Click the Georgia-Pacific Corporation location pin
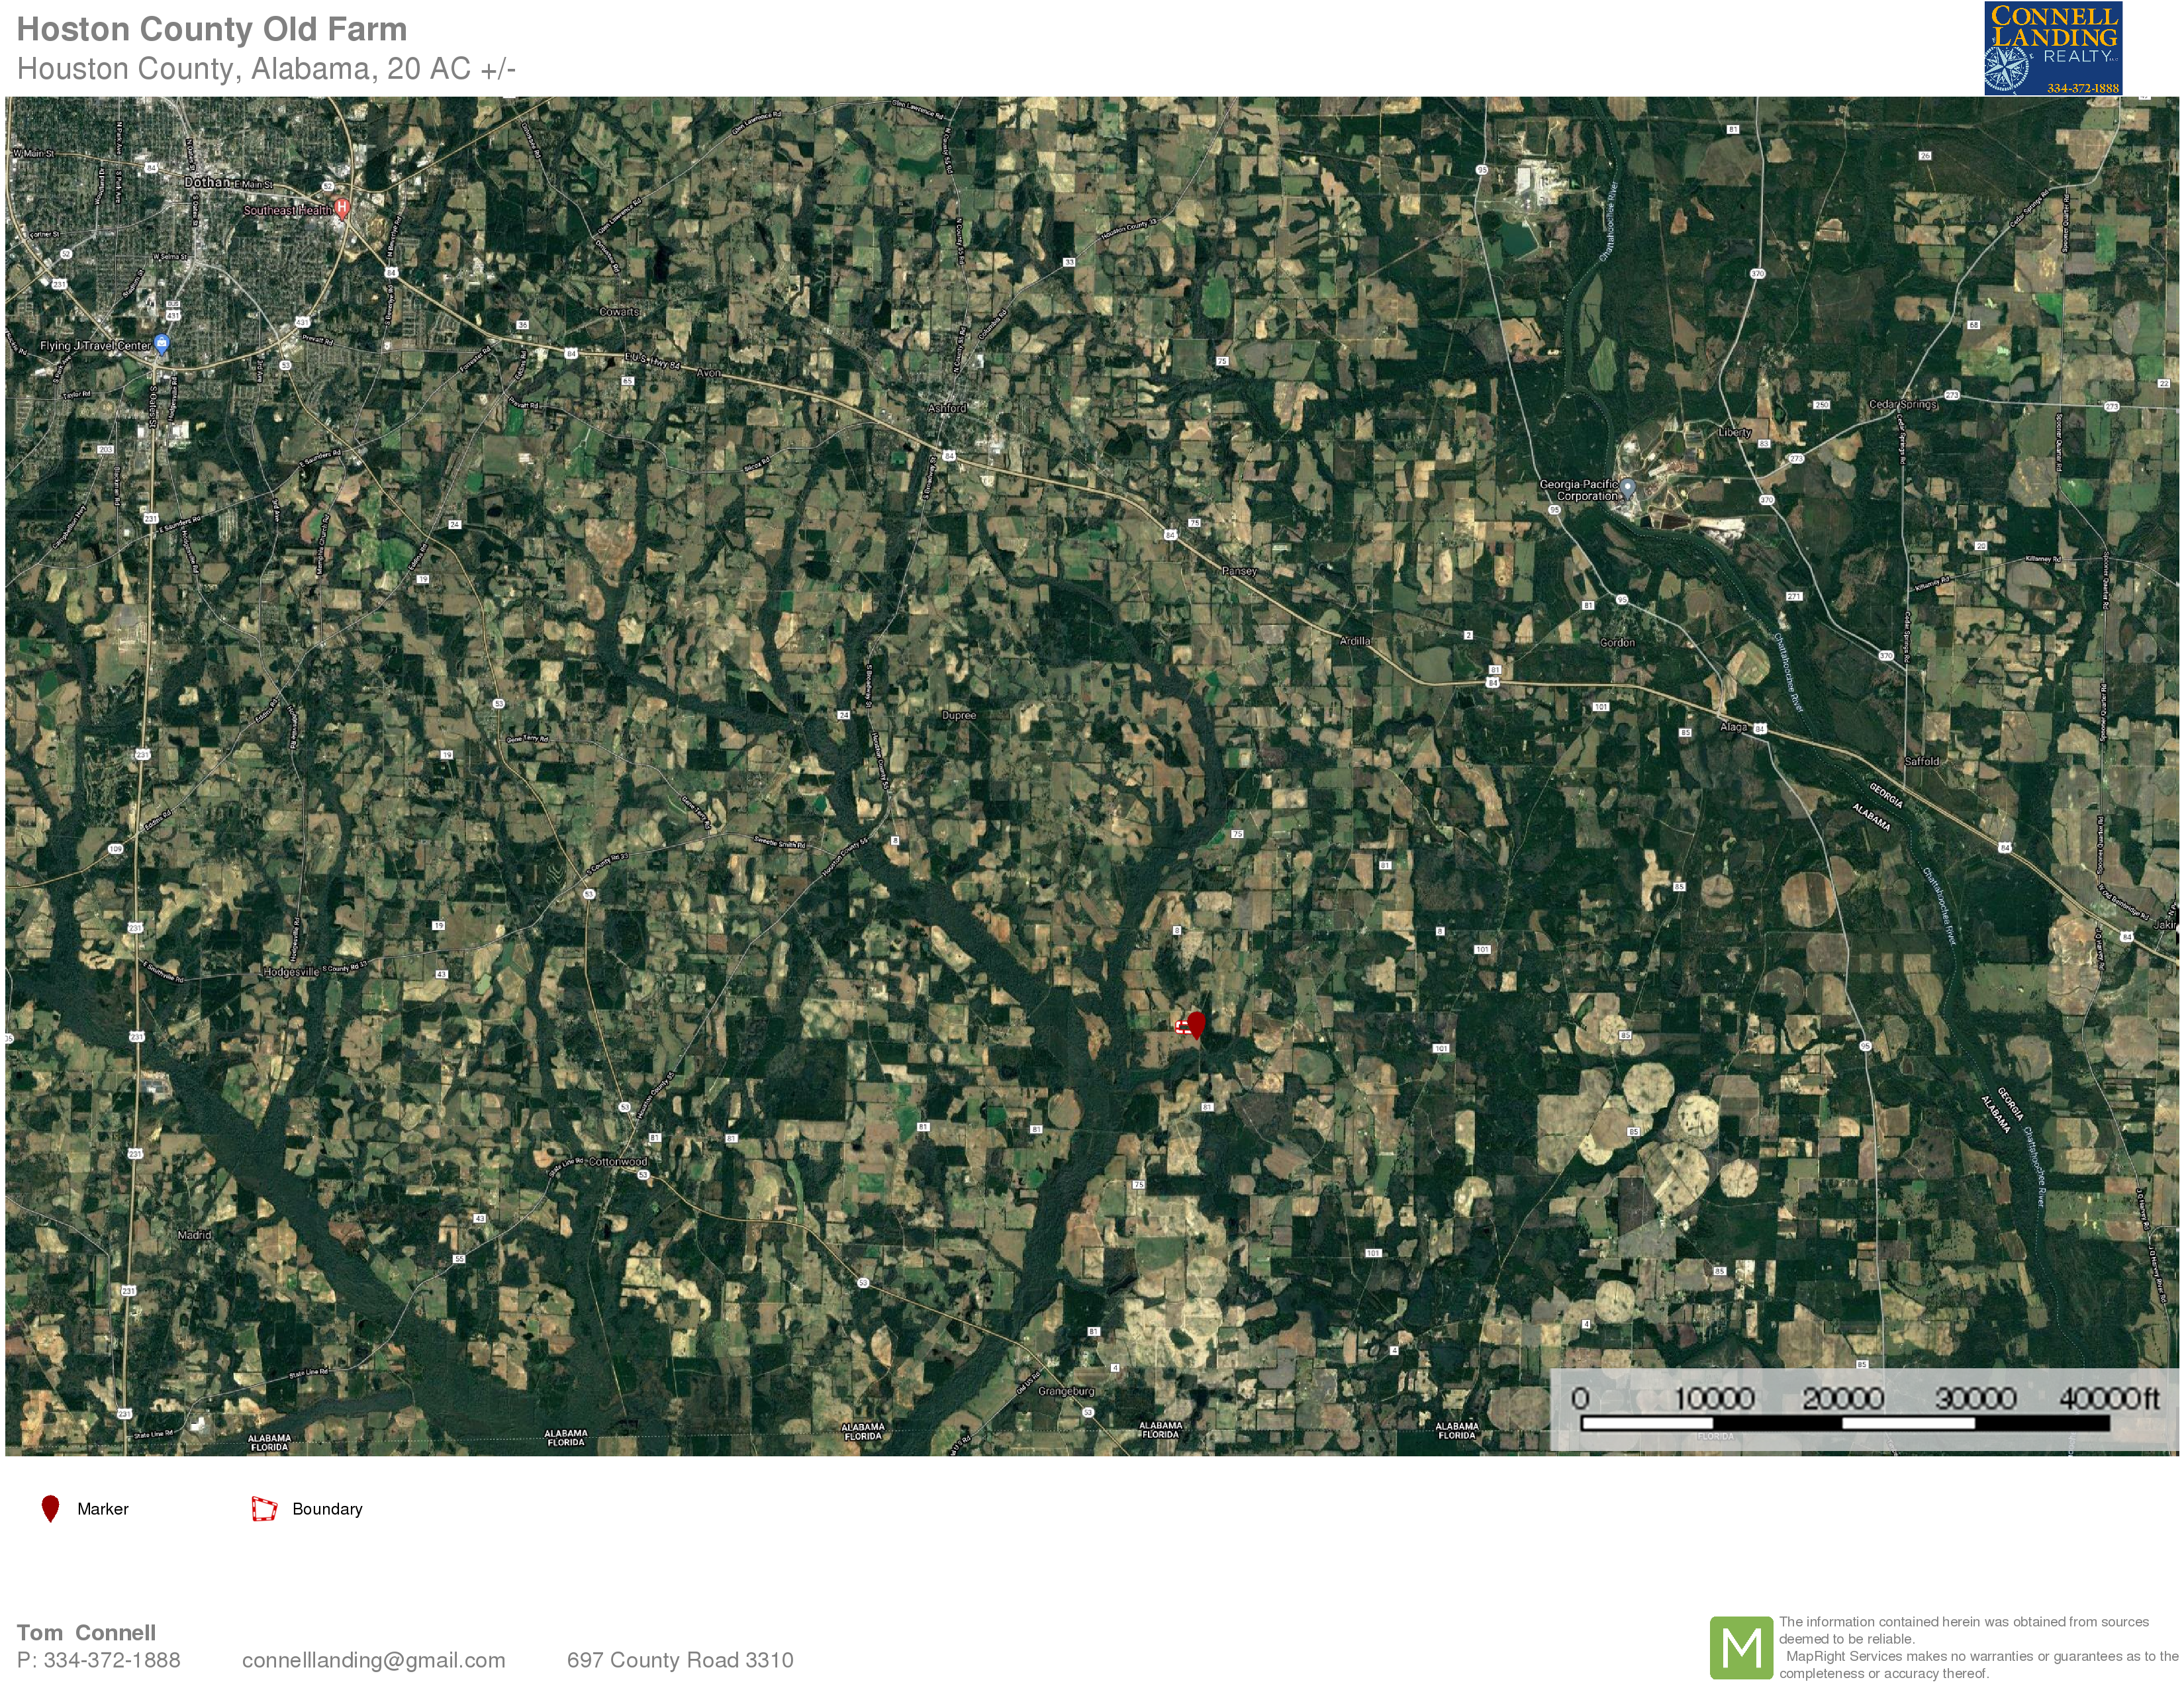Image resolution: width=2184 pixels, height=1688 pixels. 1628,487
